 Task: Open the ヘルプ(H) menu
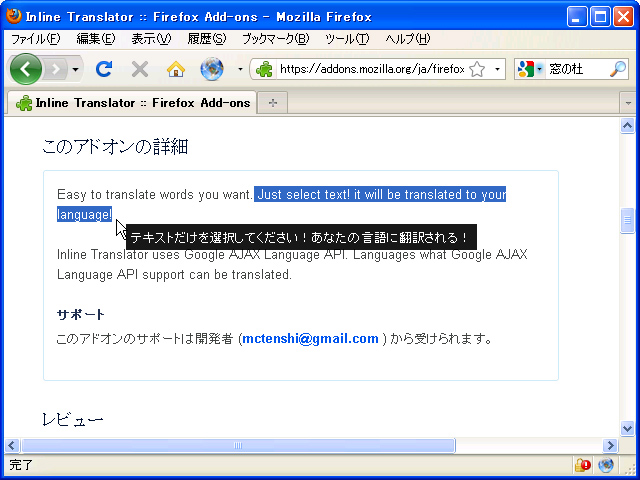408,39
